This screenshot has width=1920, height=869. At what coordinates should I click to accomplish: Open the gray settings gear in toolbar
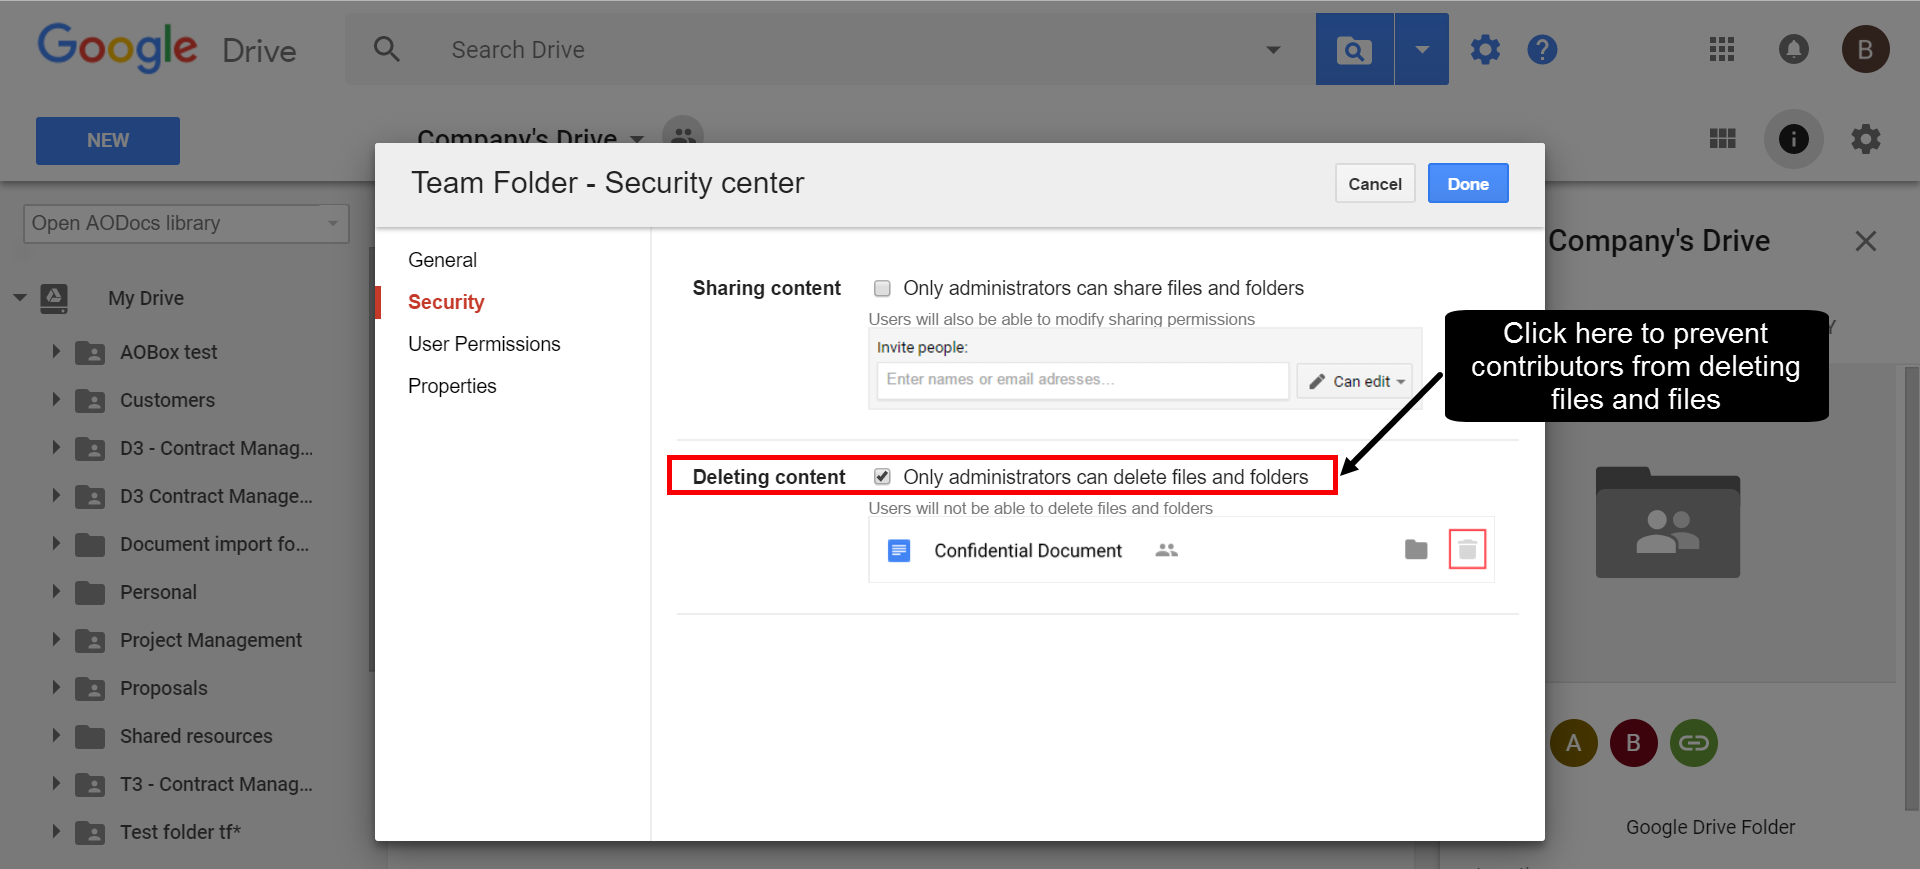(x=1866, y=139)
